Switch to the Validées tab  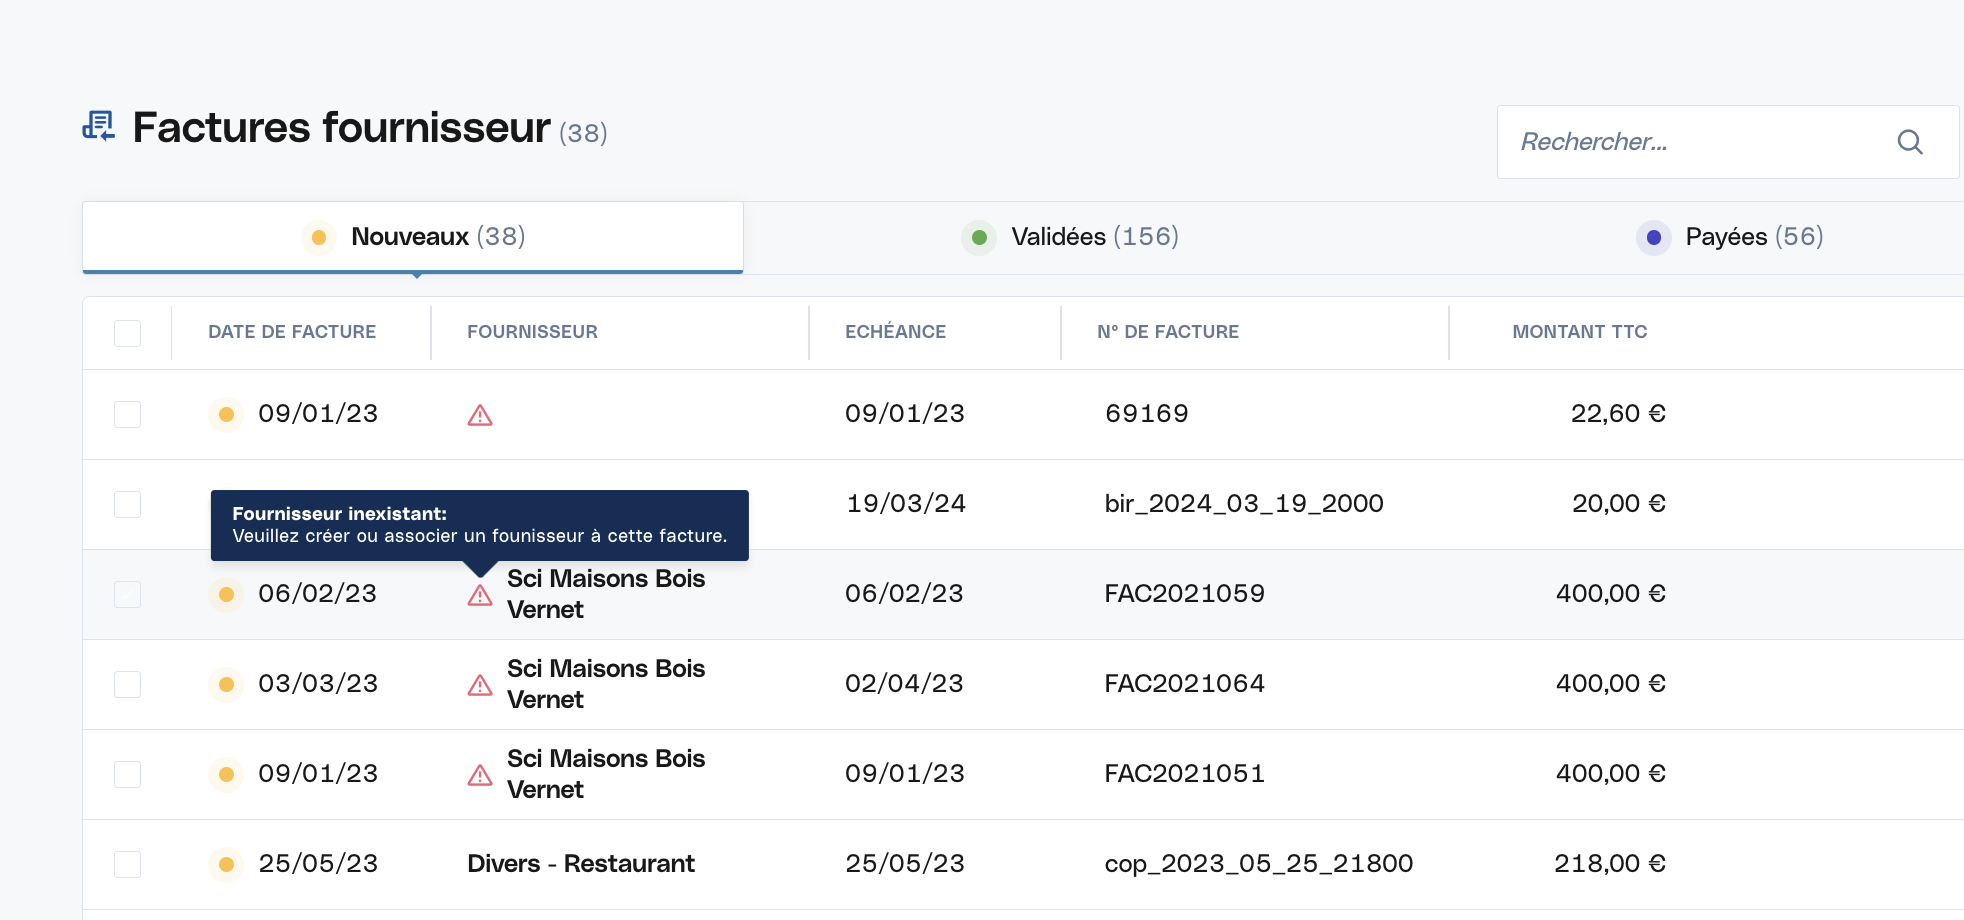(x=1070, y=237)
